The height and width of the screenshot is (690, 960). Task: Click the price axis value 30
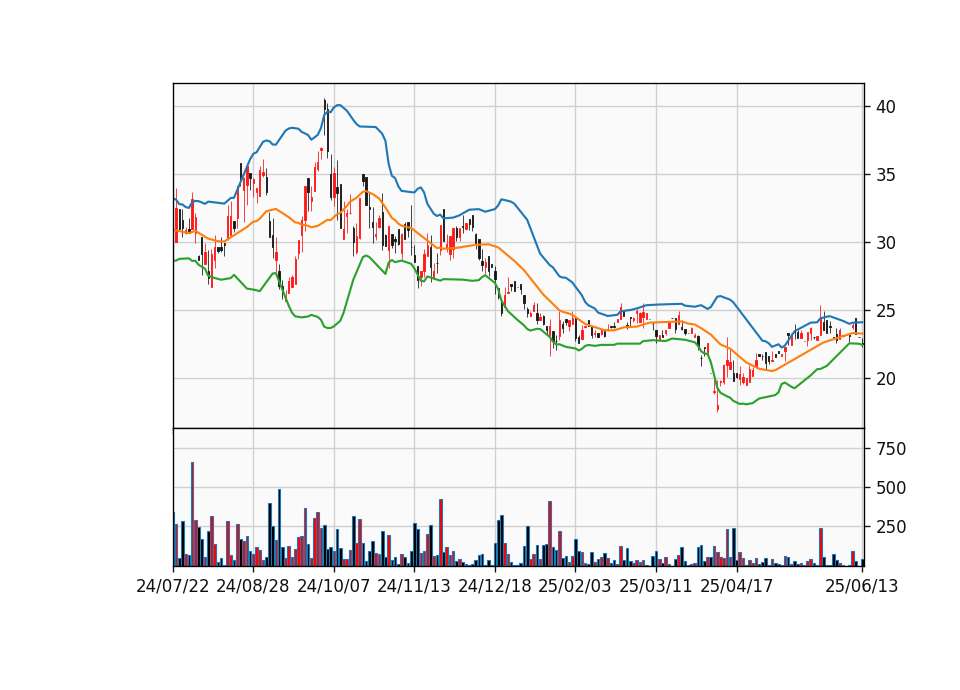click(886, 243)
